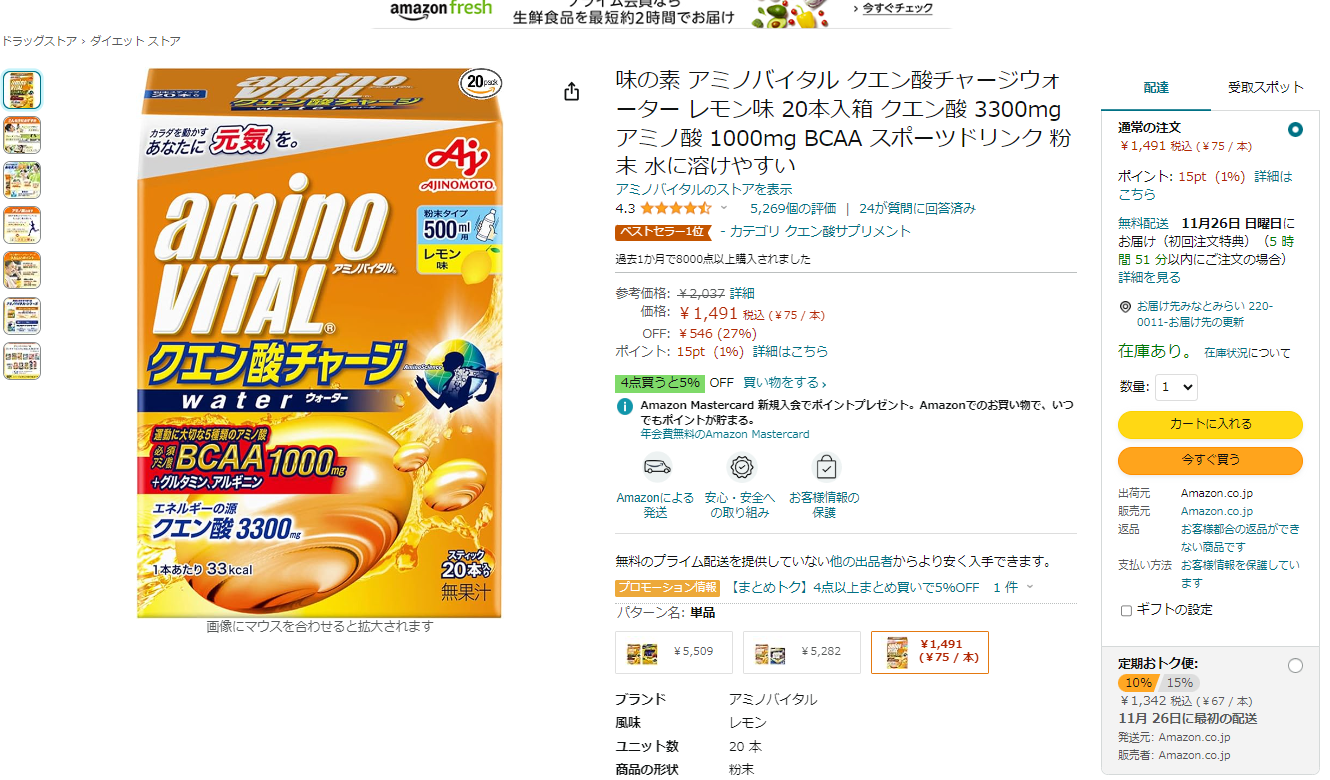This screenshot has width=1330, height=780.
Task: Click the 今すぐ買う button
Action: tap(1210, 460)
